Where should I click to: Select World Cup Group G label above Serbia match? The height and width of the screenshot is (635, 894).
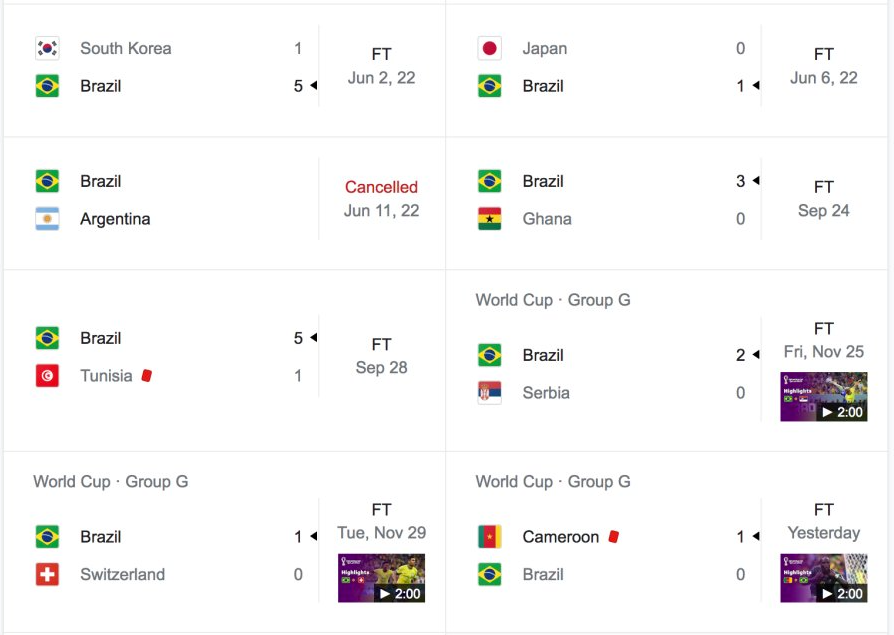point(553,300)
